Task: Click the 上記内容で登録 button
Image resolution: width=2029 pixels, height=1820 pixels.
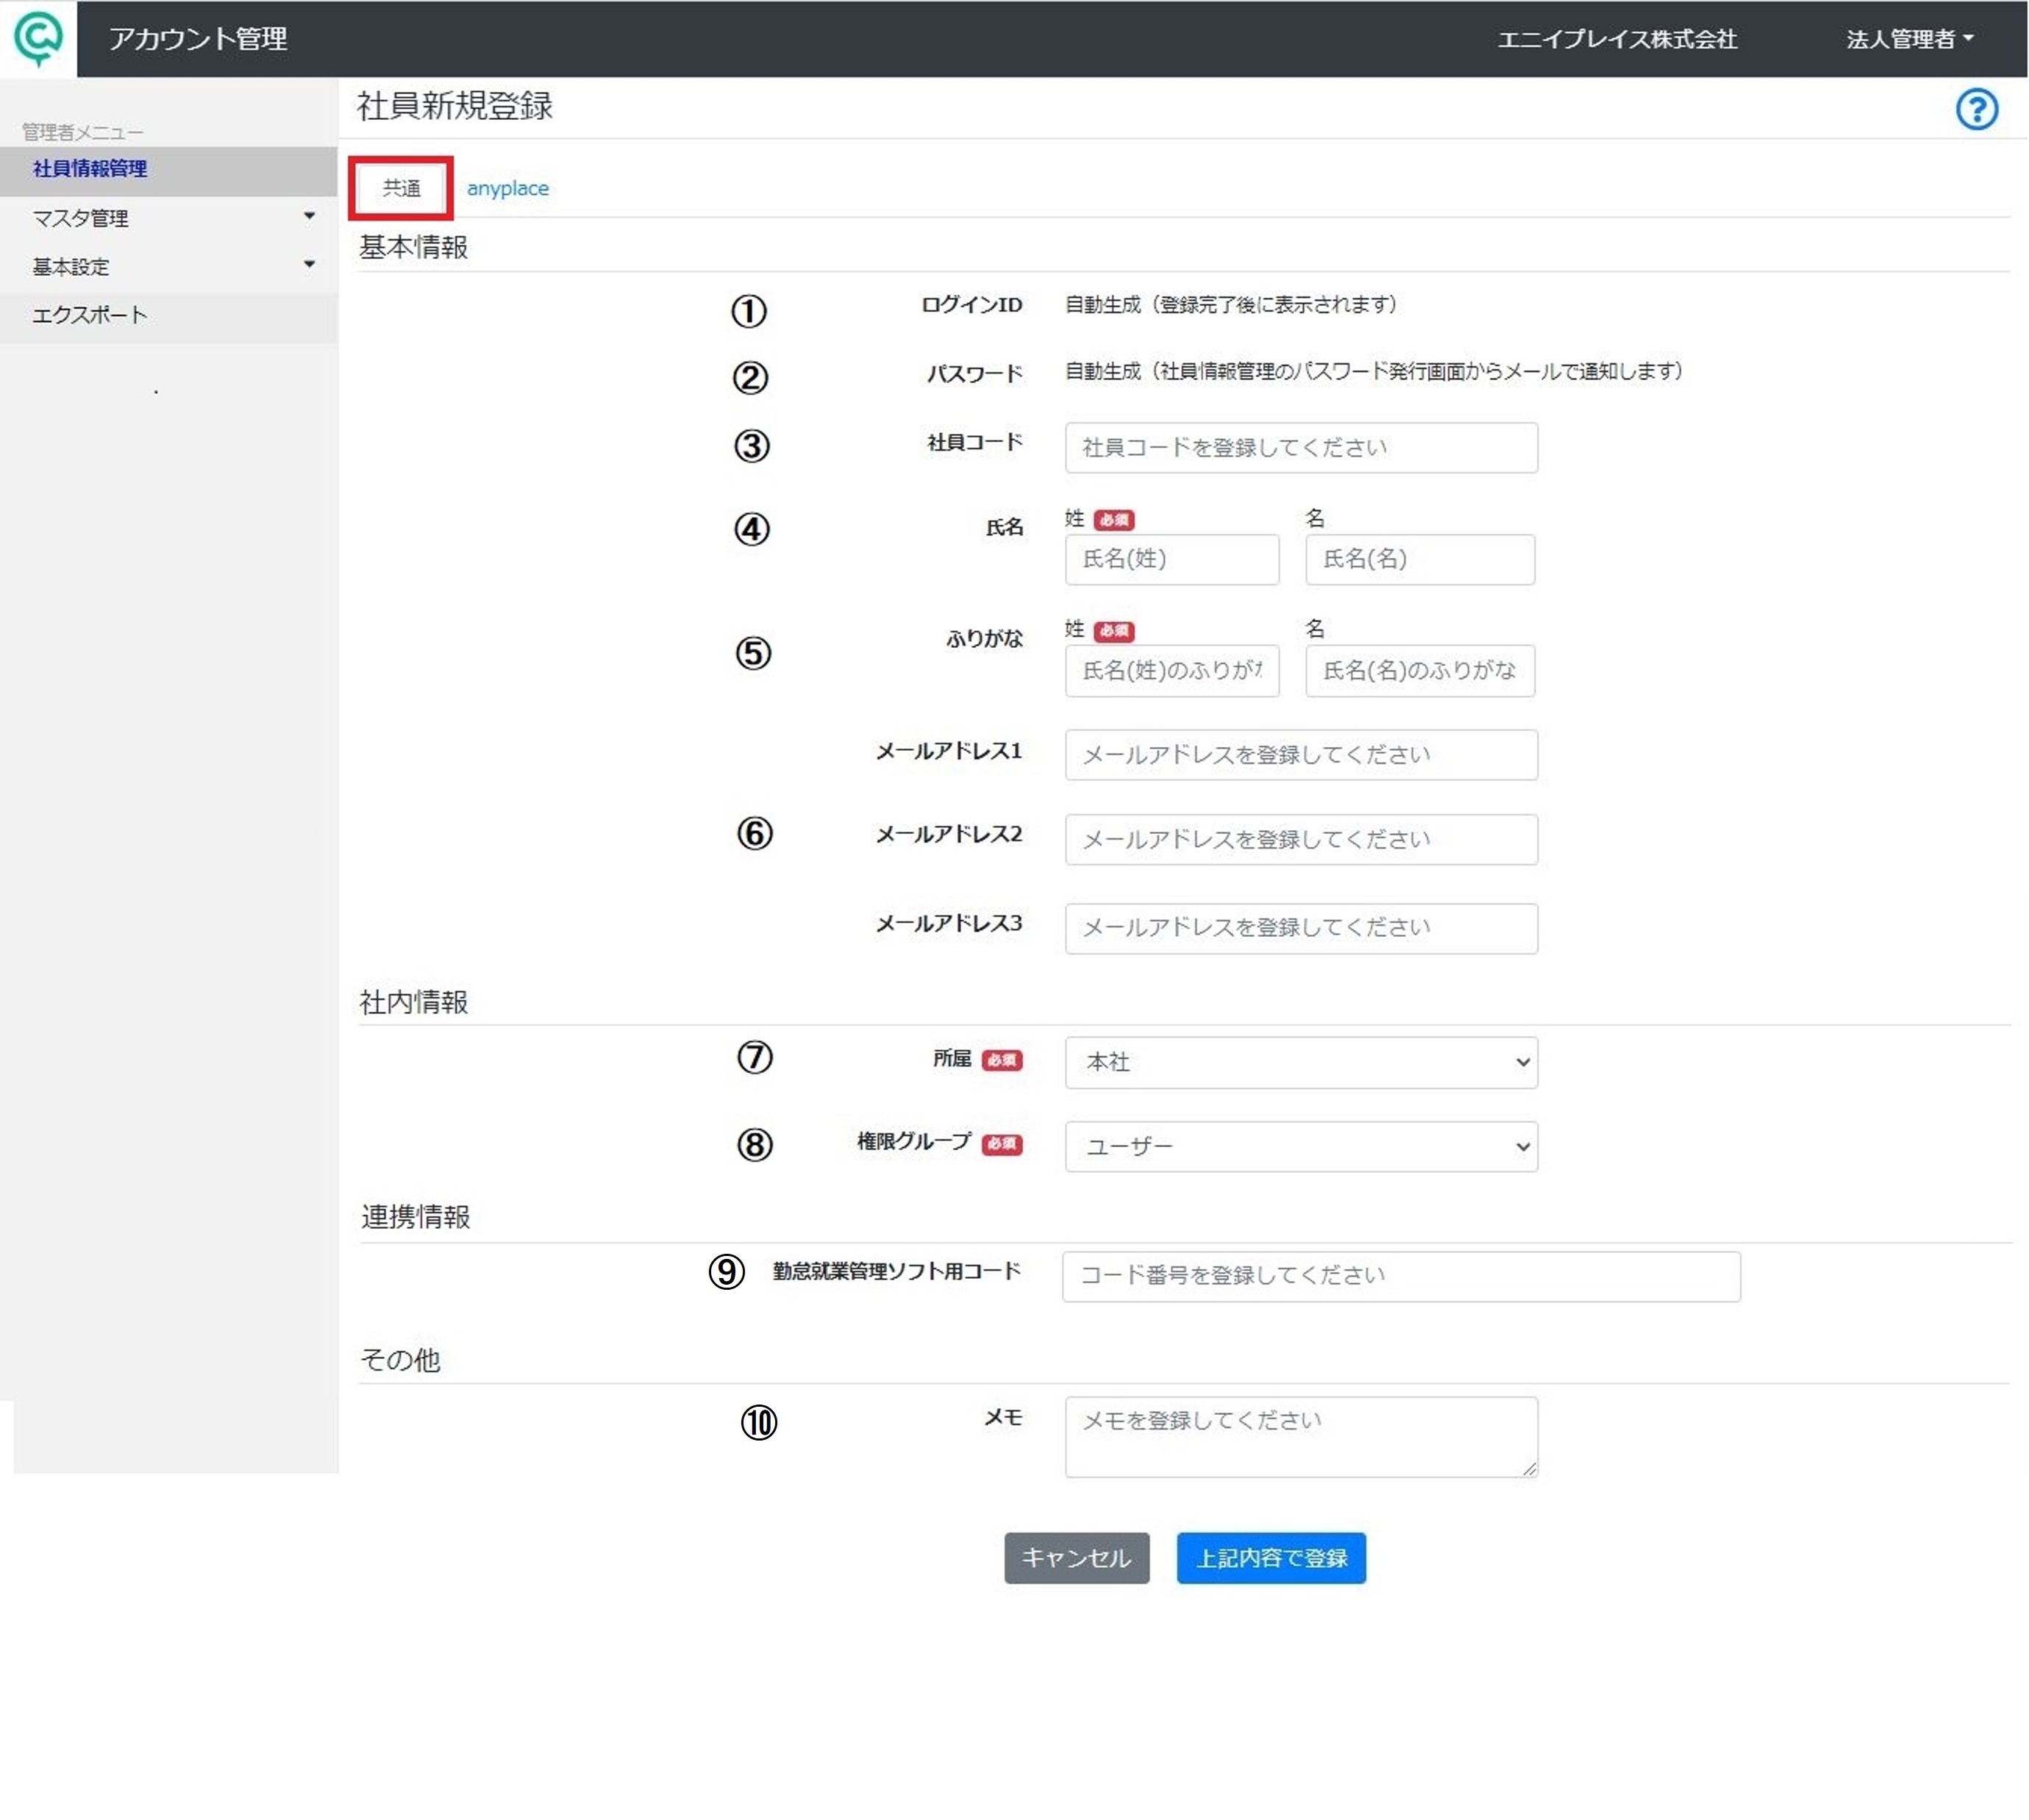Action: [x=1270, y=1558]
